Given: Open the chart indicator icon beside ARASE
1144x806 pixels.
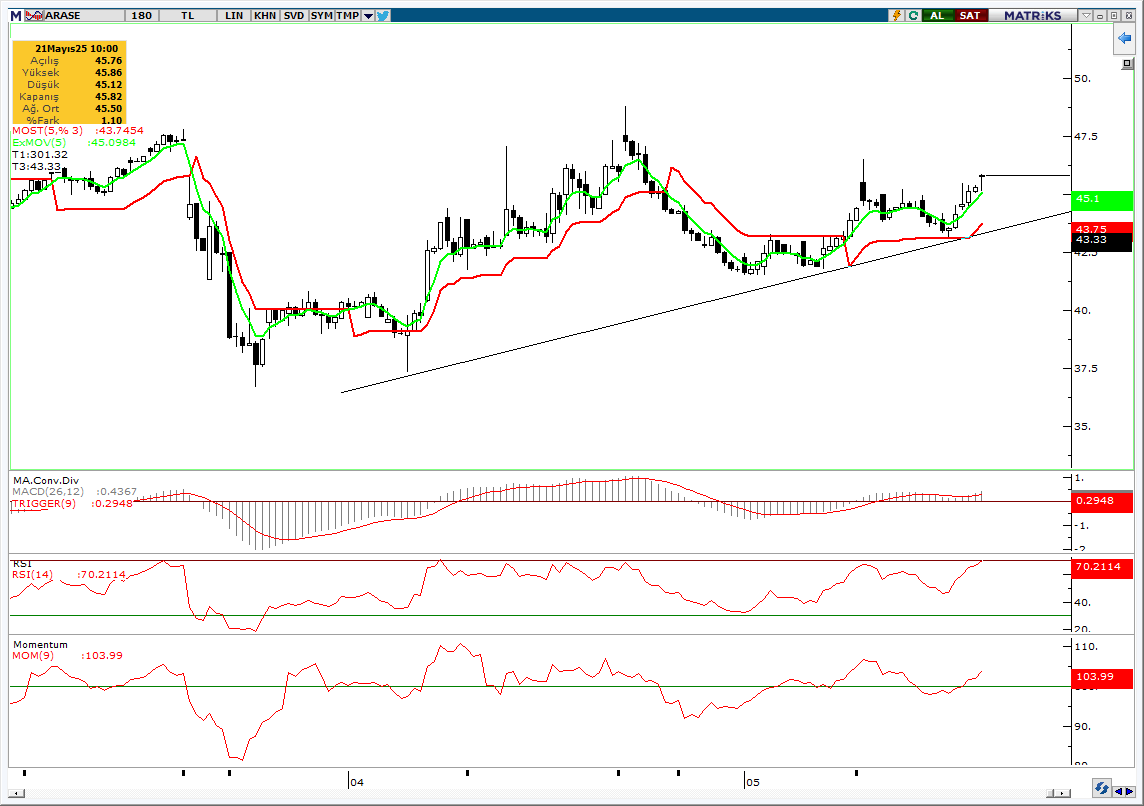Looking at the screenshot, I should tap(34, 15).
